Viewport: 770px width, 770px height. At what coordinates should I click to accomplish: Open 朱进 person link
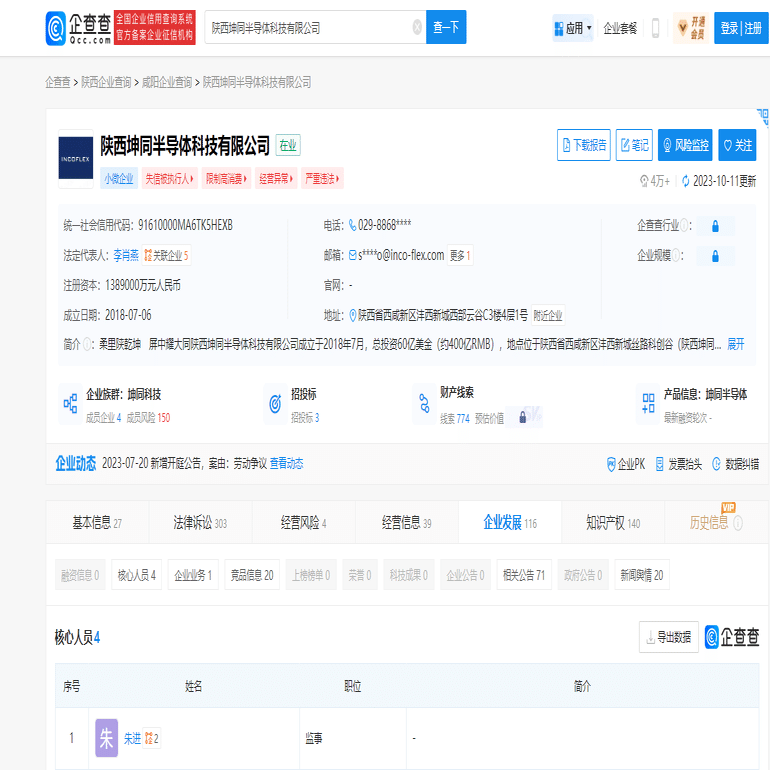click(x=132, y=739)
